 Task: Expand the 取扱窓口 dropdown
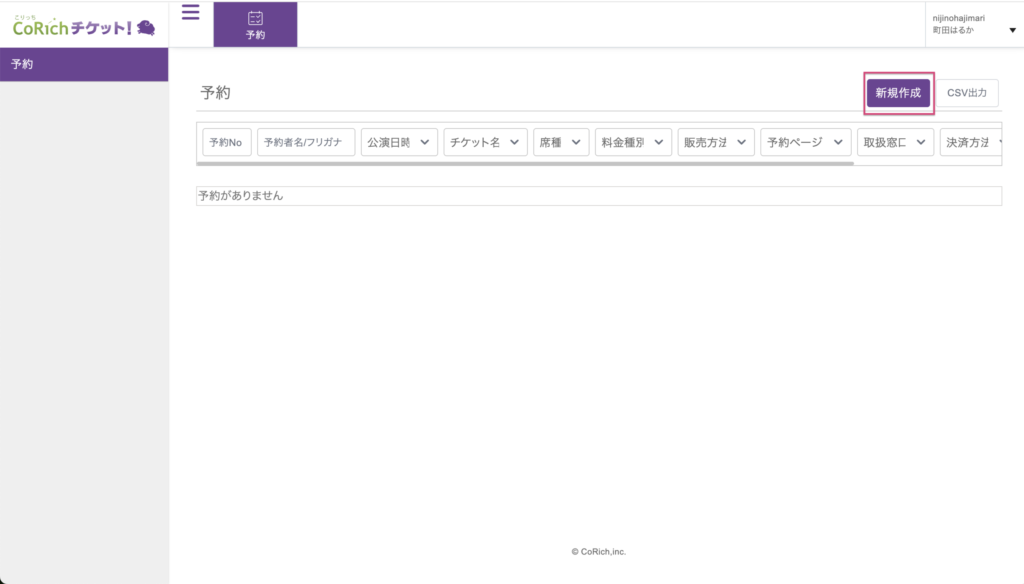[x=895, y=143]
